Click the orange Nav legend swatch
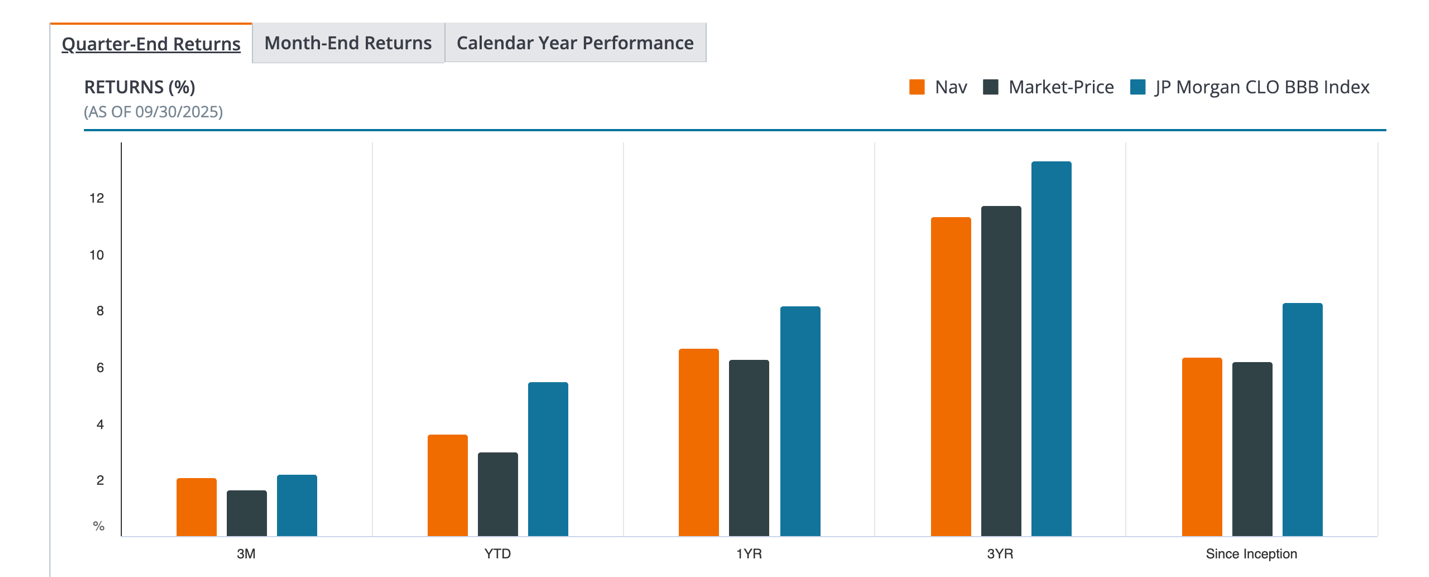This screenshot has width=1429, height=577. (917, 87)
